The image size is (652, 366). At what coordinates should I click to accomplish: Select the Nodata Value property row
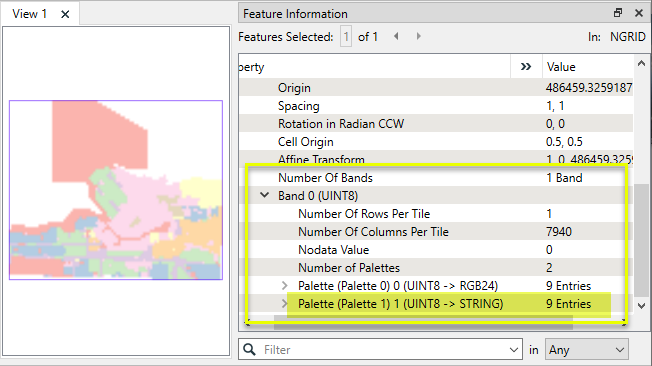click(x=436, y=250)
